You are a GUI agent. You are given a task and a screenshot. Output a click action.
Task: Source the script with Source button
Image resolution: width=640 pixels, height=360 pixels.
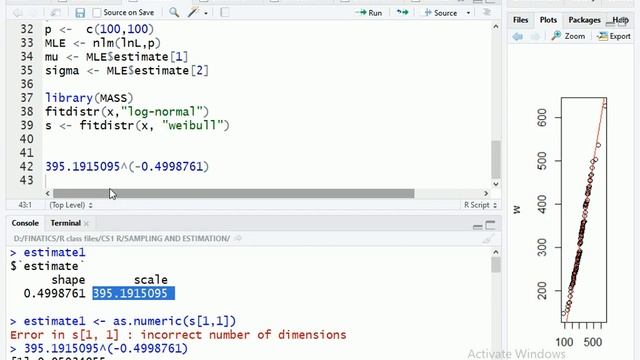(x=440, y=13)
